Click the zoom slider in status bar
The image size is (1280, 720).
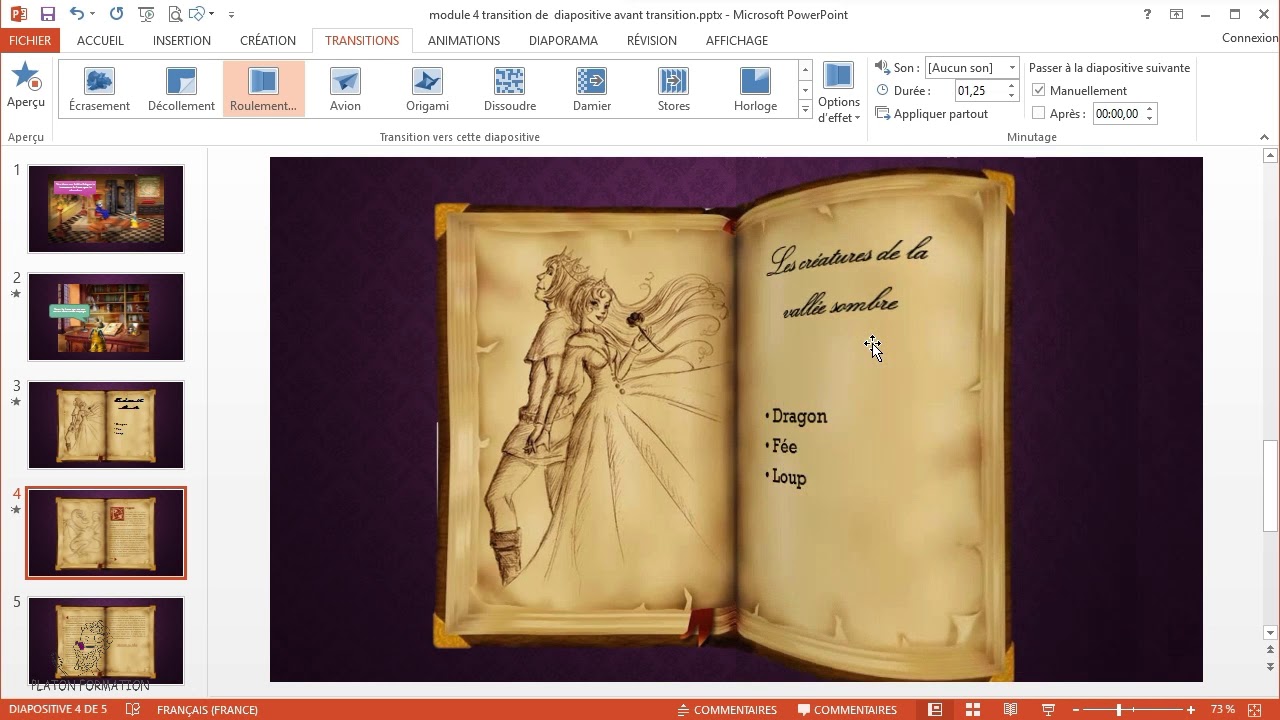pyautogui.click(x=1118, y=710)
